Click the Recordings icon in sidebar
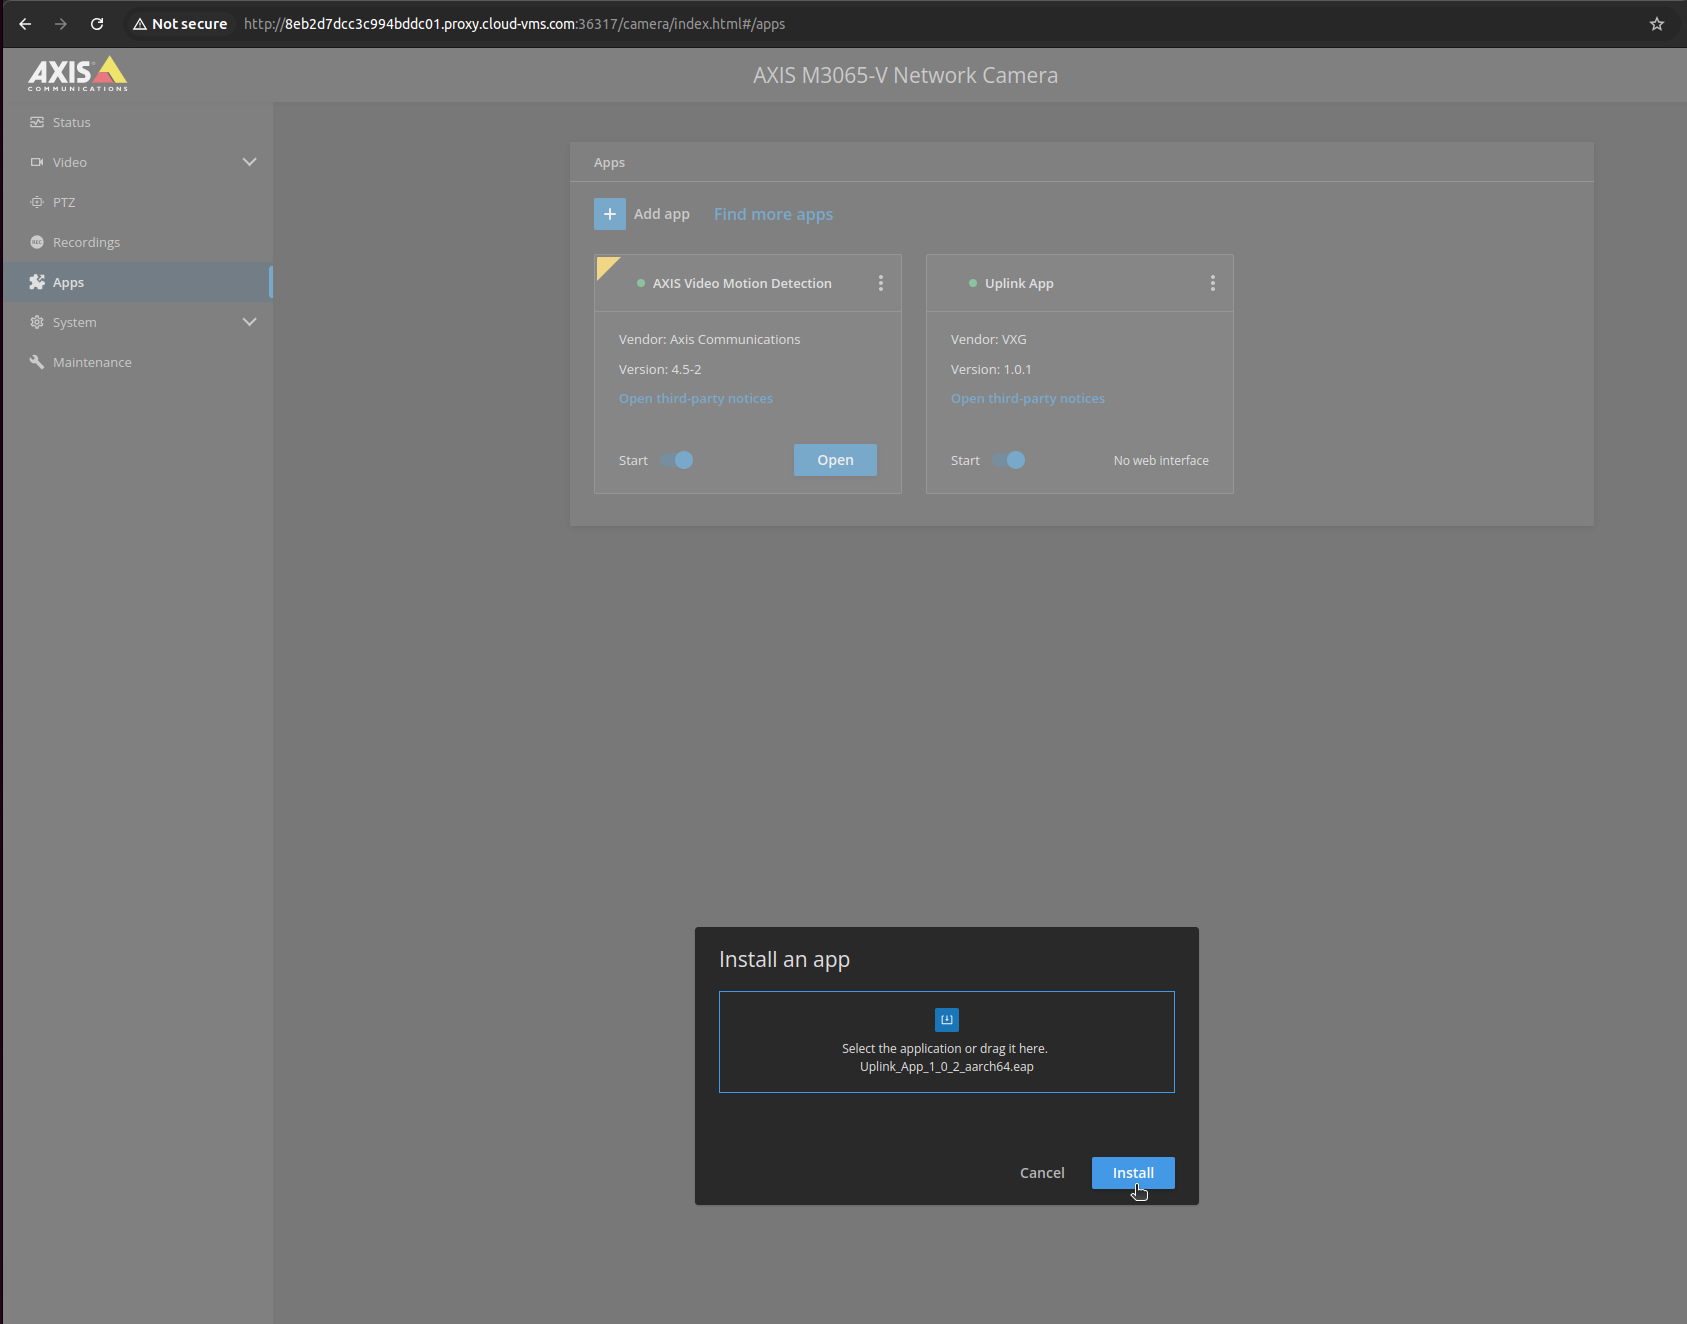 37,242
